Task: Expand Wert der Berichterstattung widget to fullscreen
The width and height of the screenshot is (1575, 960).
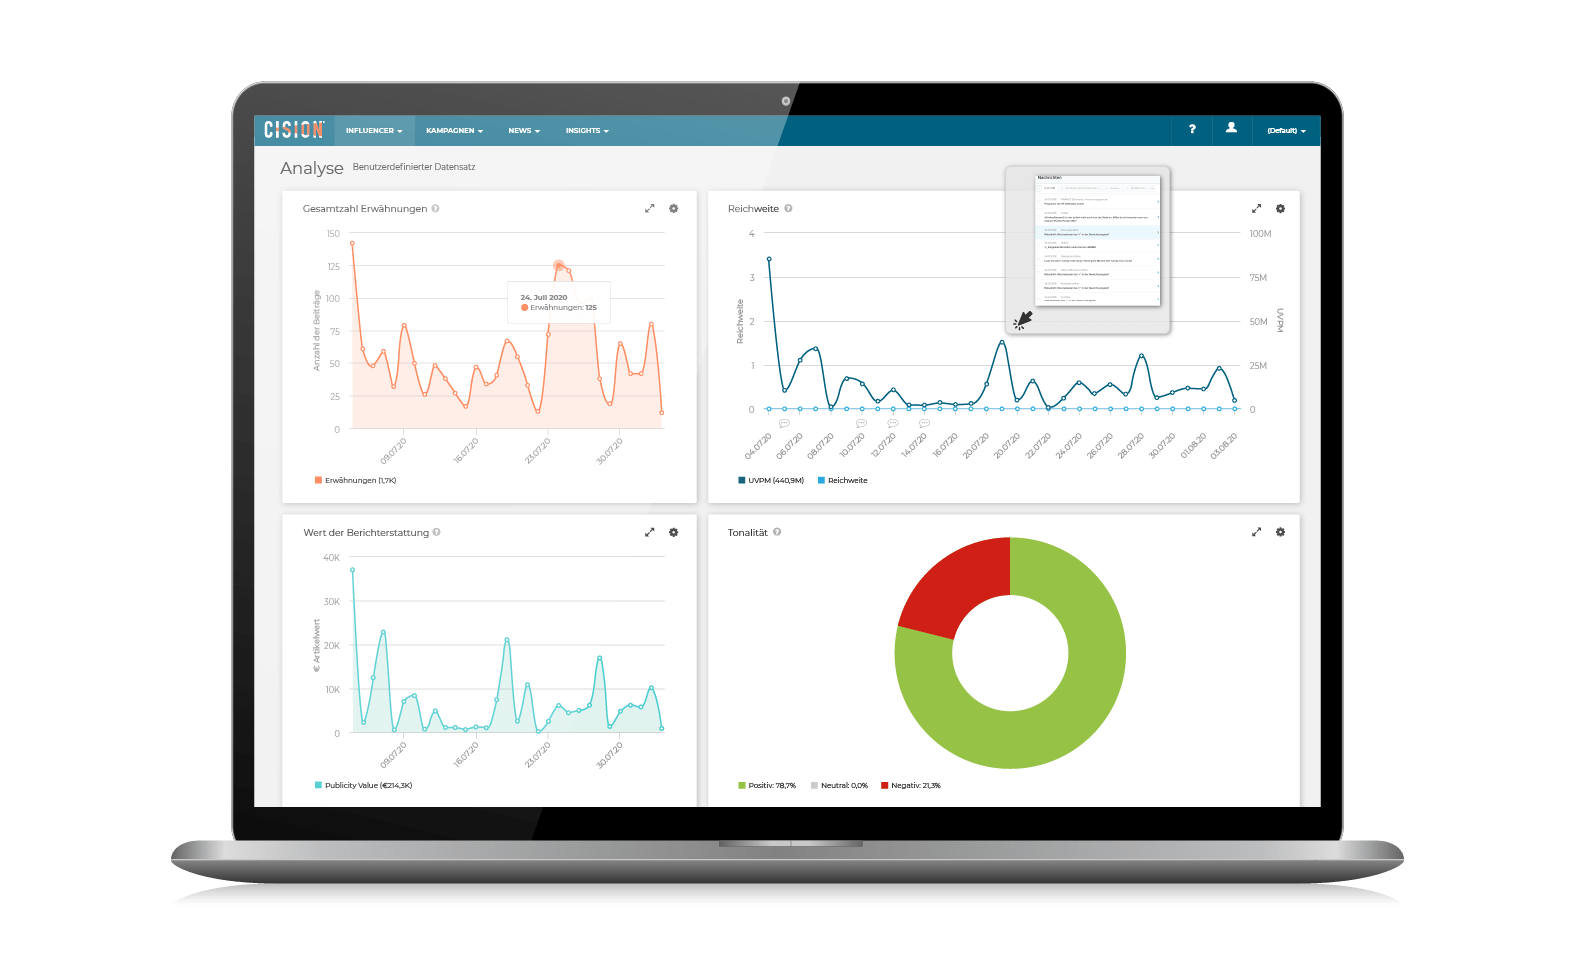Action: 649,532
